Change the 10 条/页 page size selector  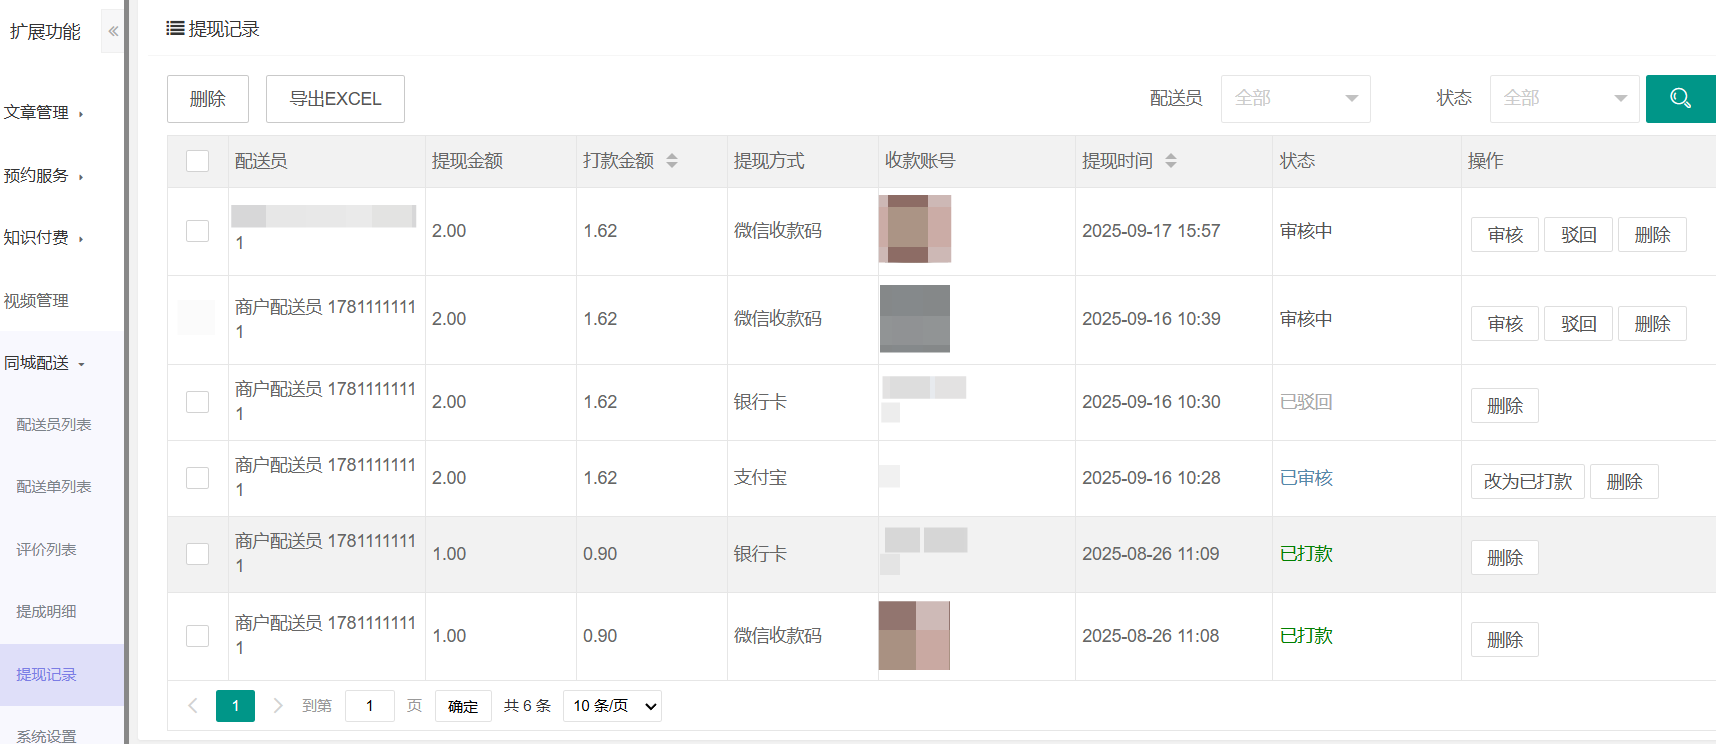coord(613,706)
